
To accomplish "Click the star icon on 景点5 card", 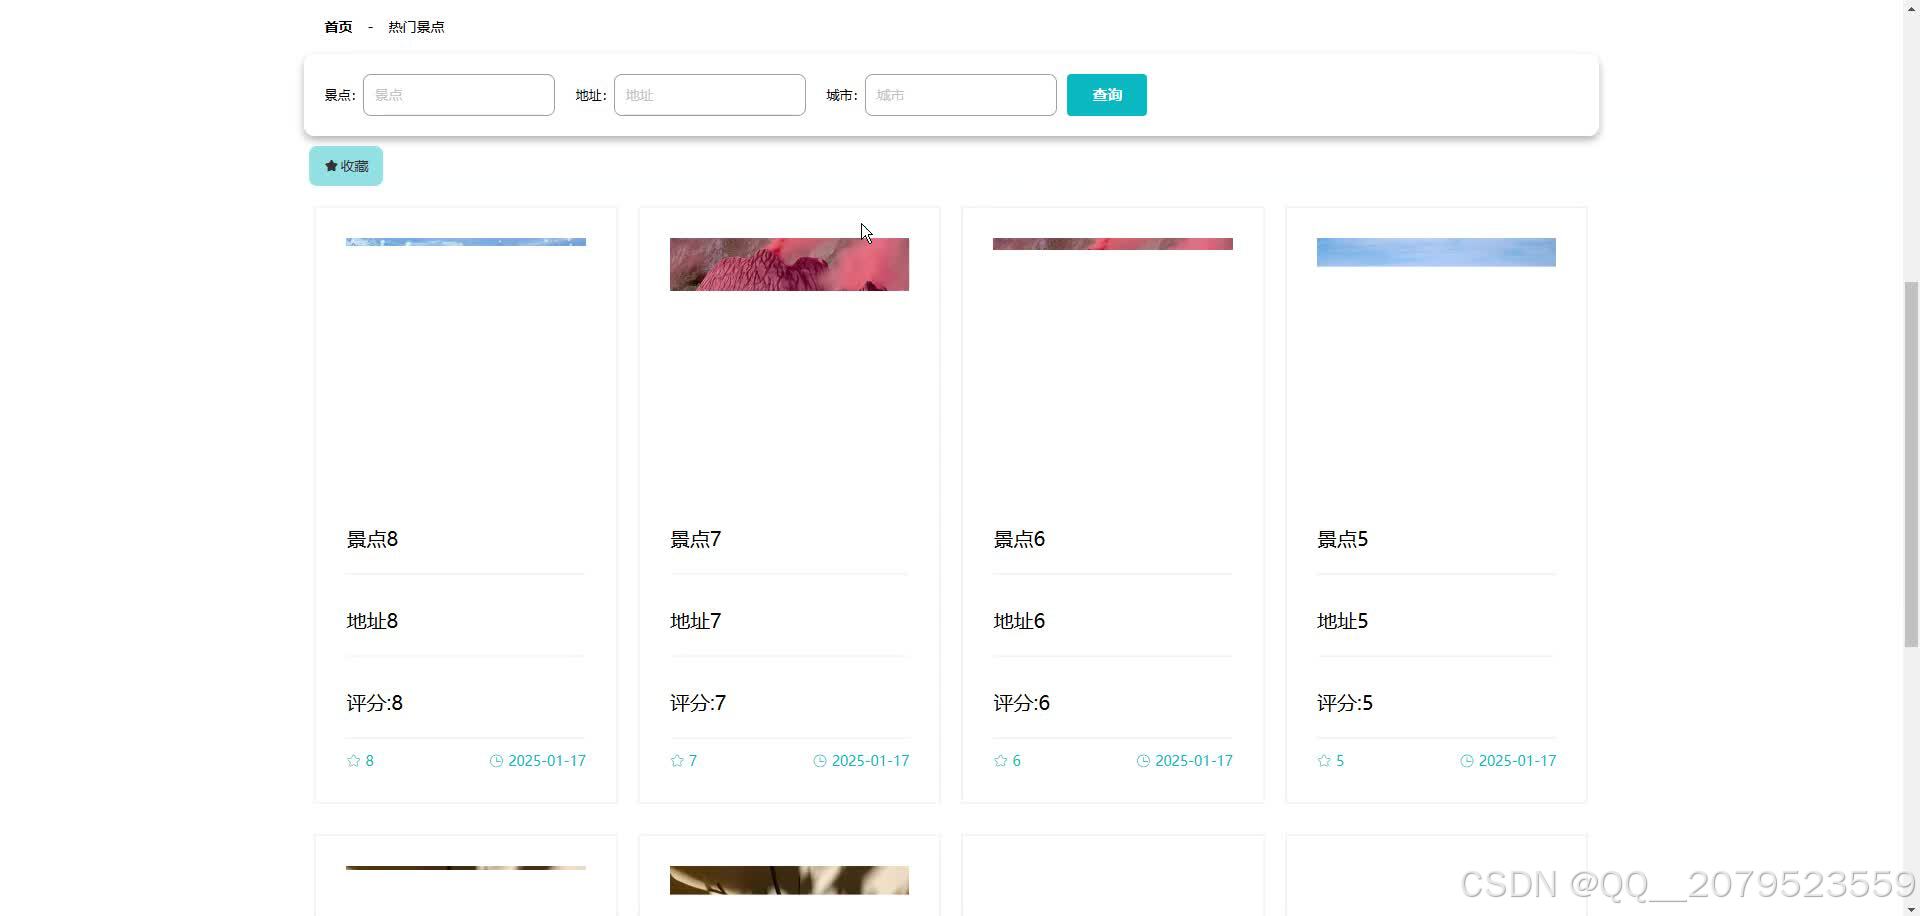I will point(1324,761).
